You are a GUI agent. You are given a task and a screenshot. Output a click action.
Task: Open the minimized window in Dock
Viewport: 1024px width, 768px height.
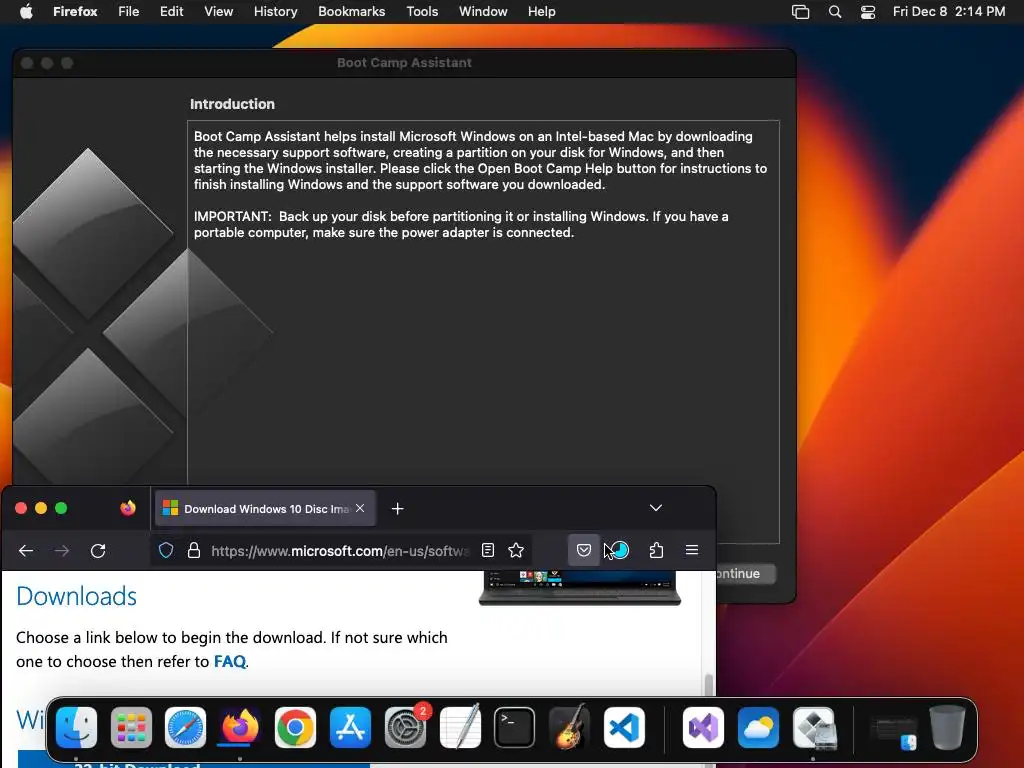[893, 731]
